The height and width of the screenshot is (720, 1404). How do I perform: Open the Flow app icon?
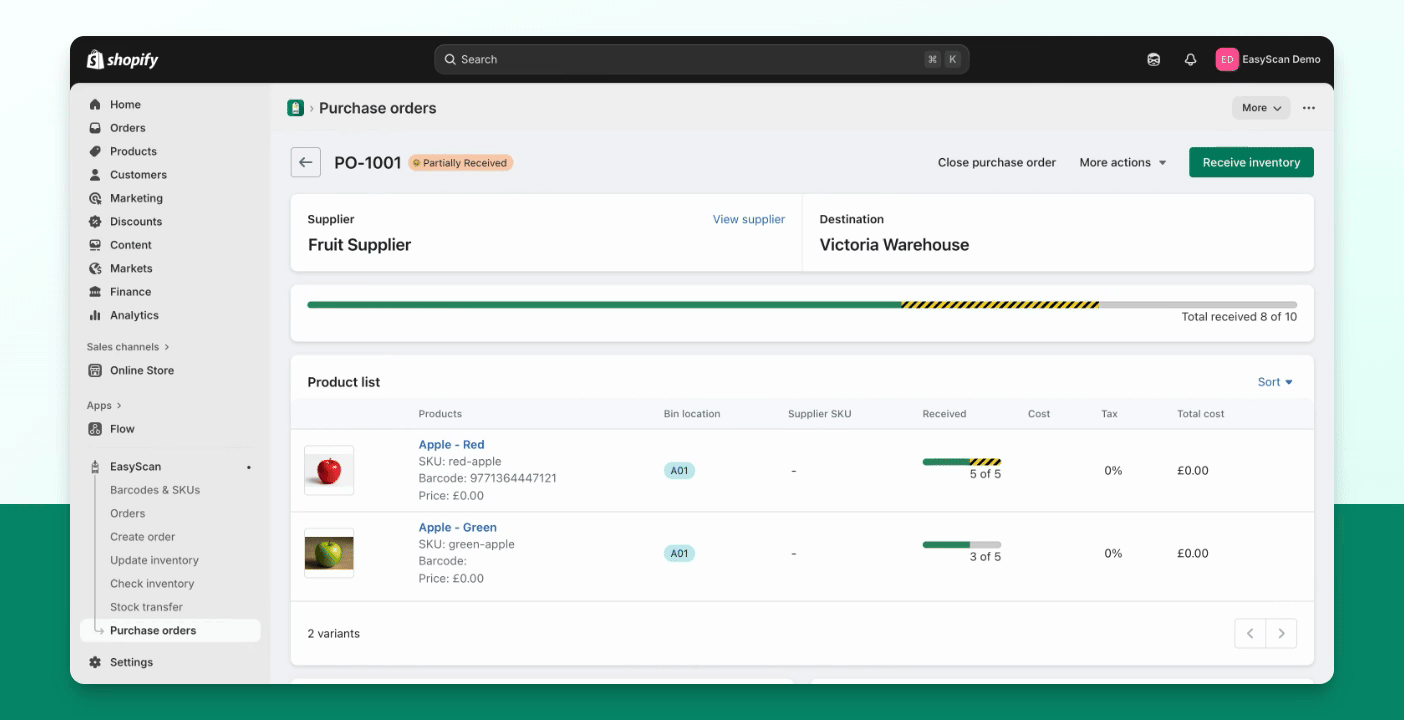(x=95, y=429)
